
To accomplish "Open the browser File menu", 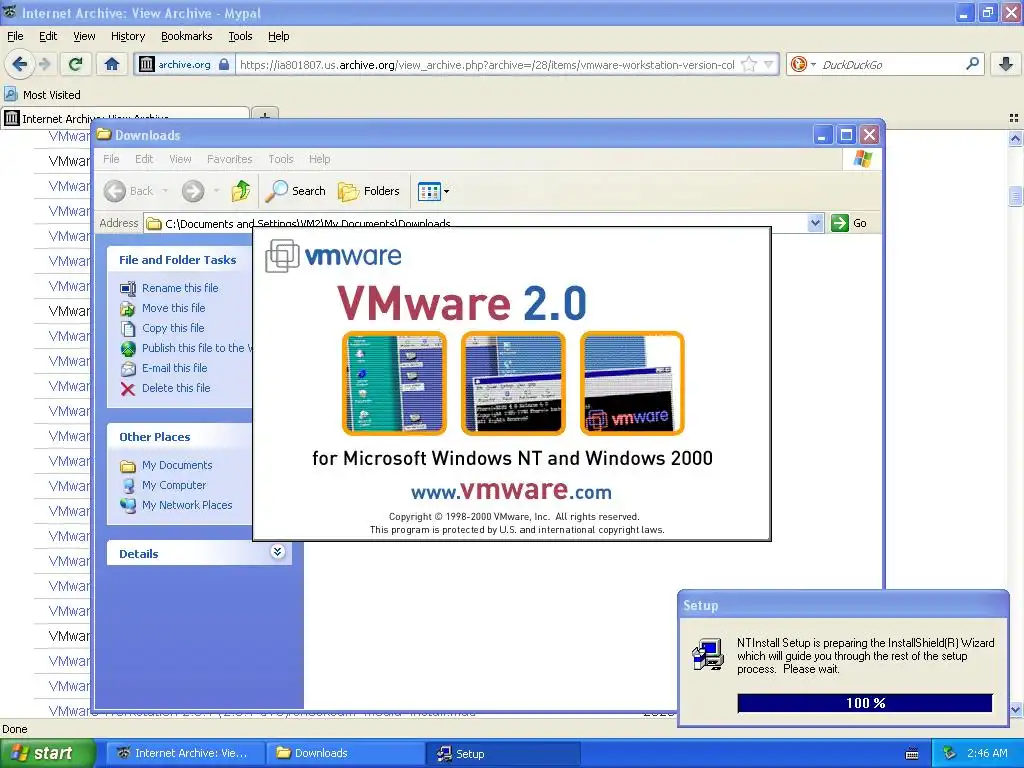I will (15, 36).
